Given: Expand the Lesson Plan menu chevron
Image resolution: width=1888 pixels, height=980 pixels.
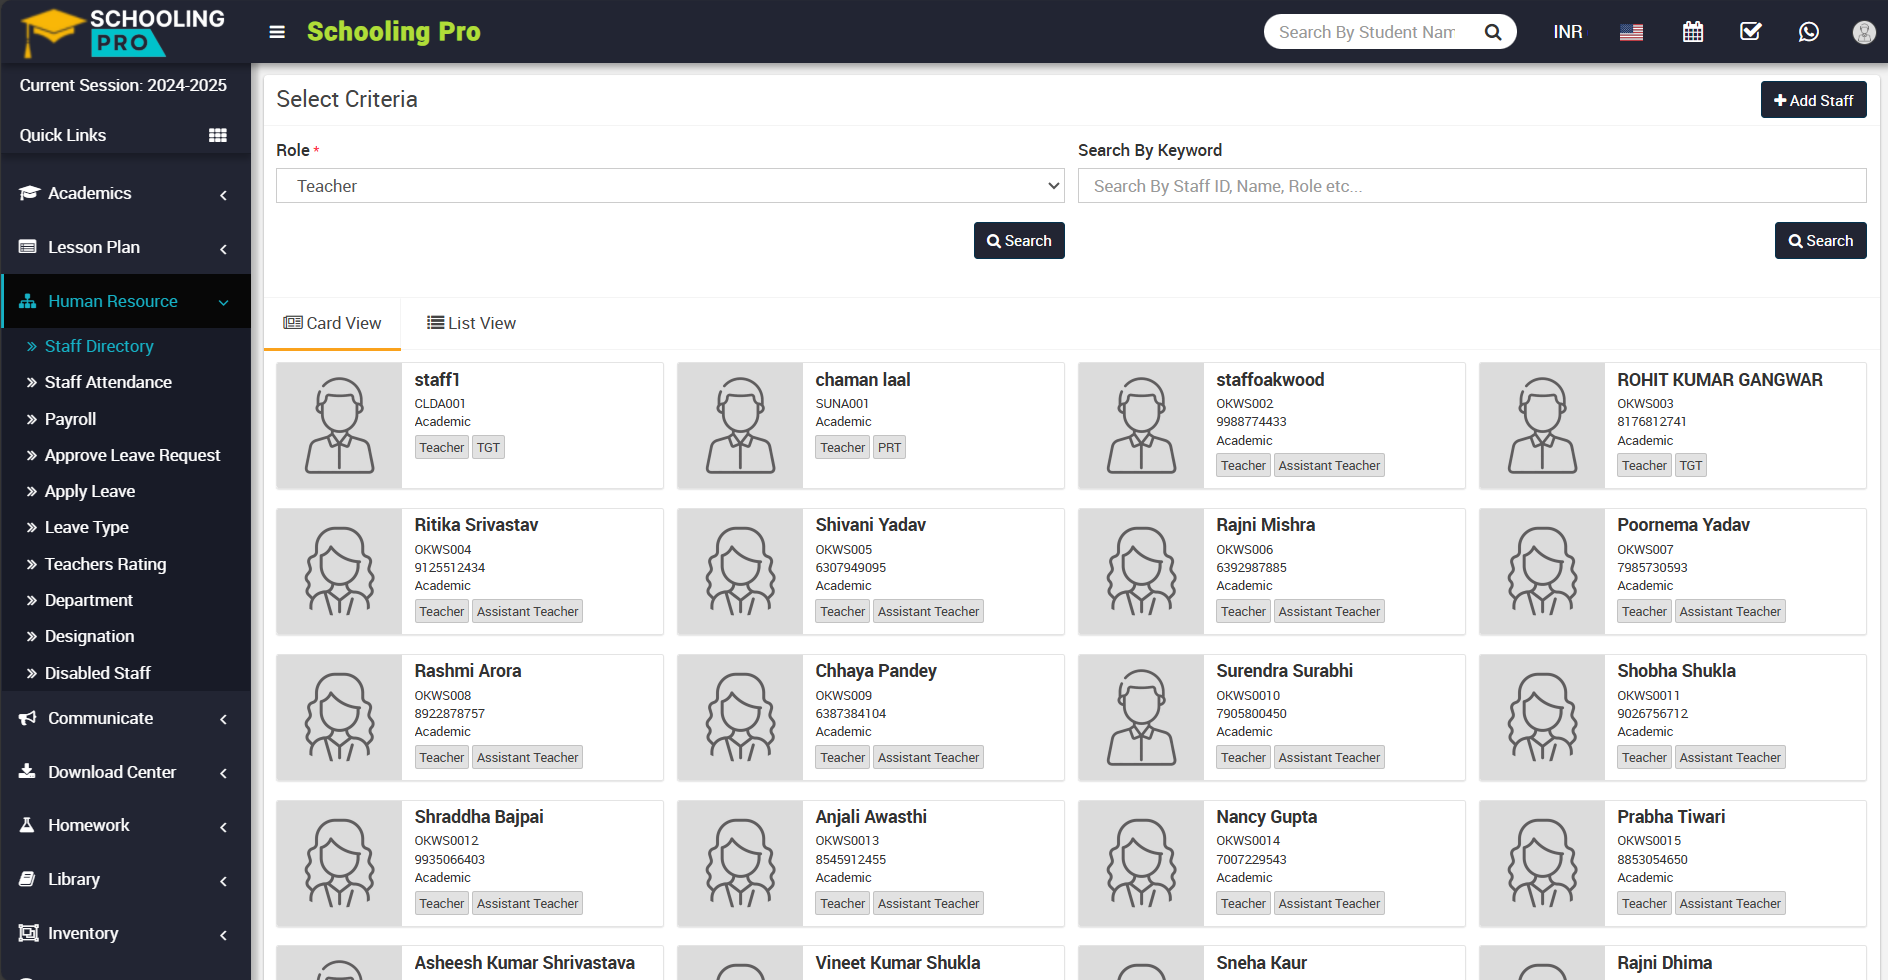Looking at the screenshot, I should [x=223, y=249].
